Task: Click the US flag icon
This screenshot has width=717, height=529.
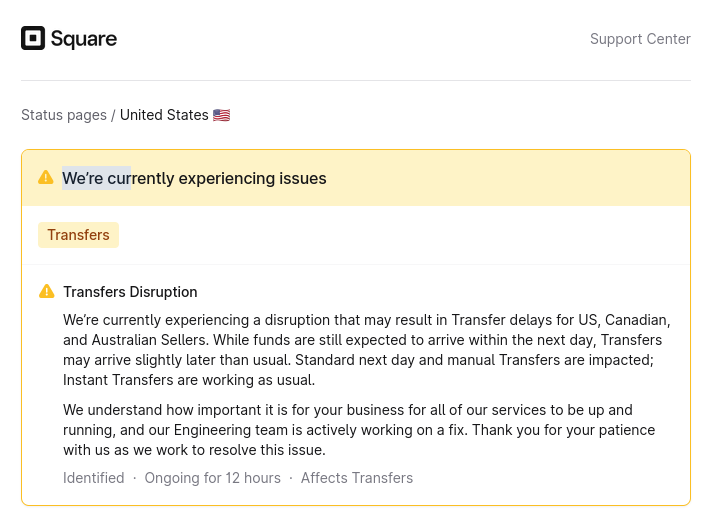Action: click(x=222, y=115)
